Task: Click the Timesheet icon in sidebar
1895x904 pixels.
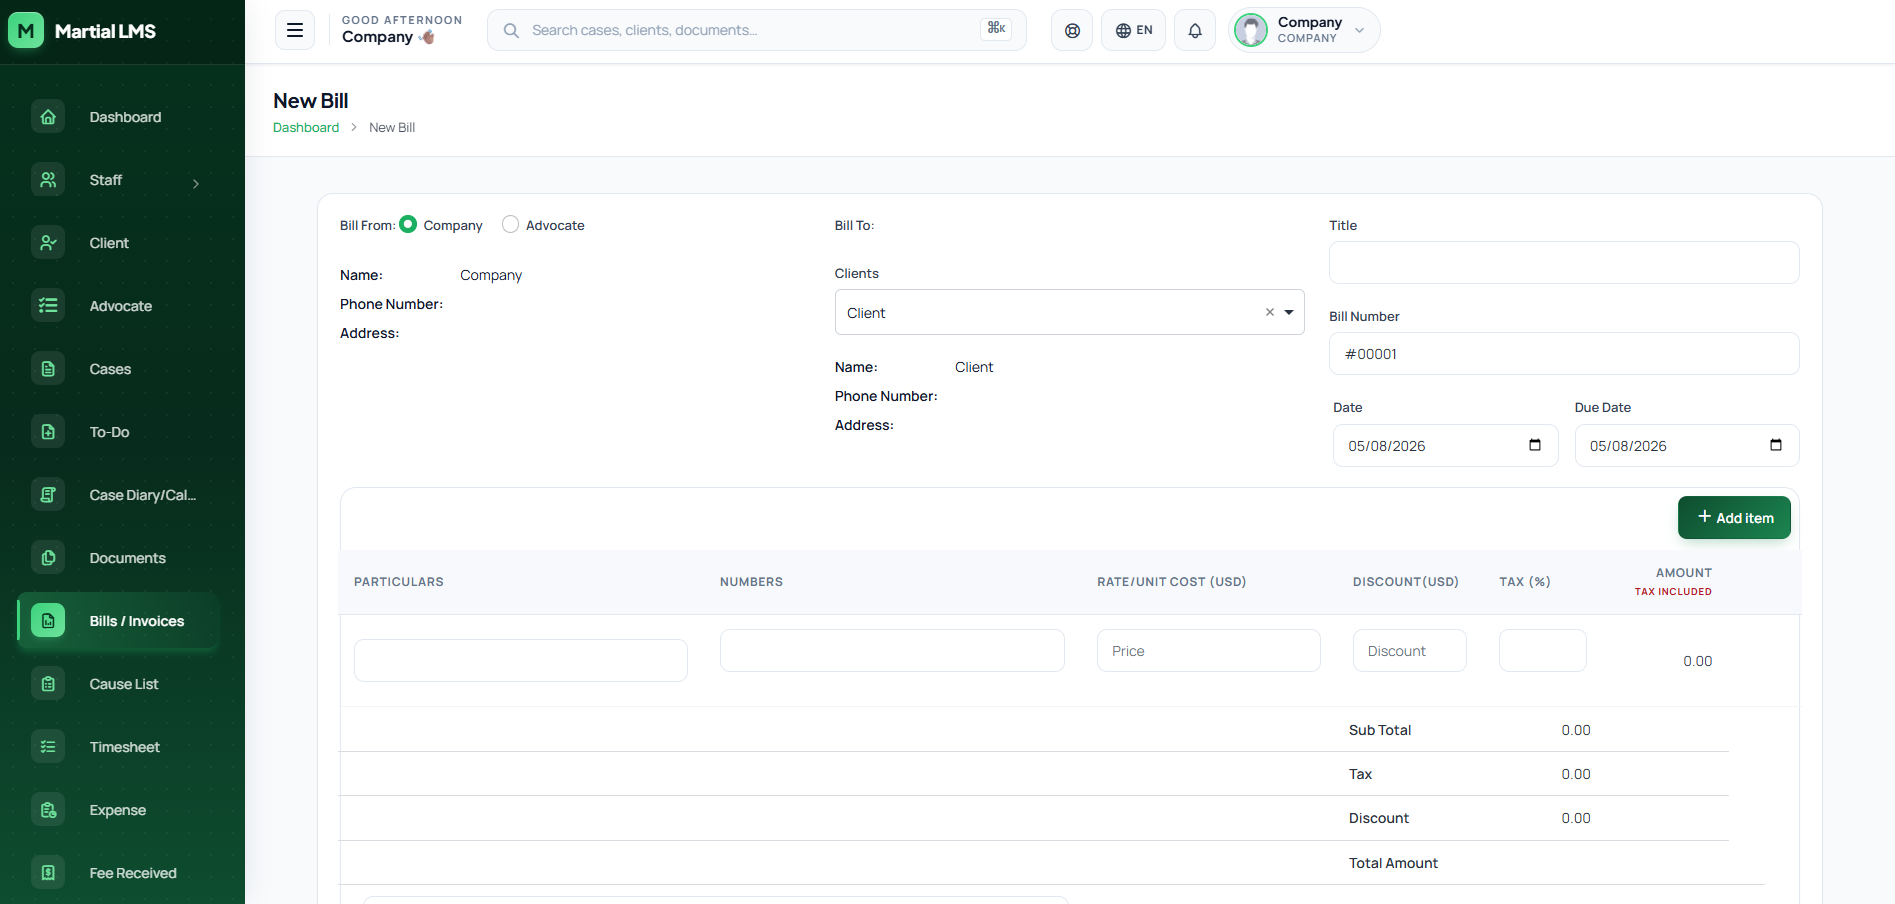Action: 48,747
